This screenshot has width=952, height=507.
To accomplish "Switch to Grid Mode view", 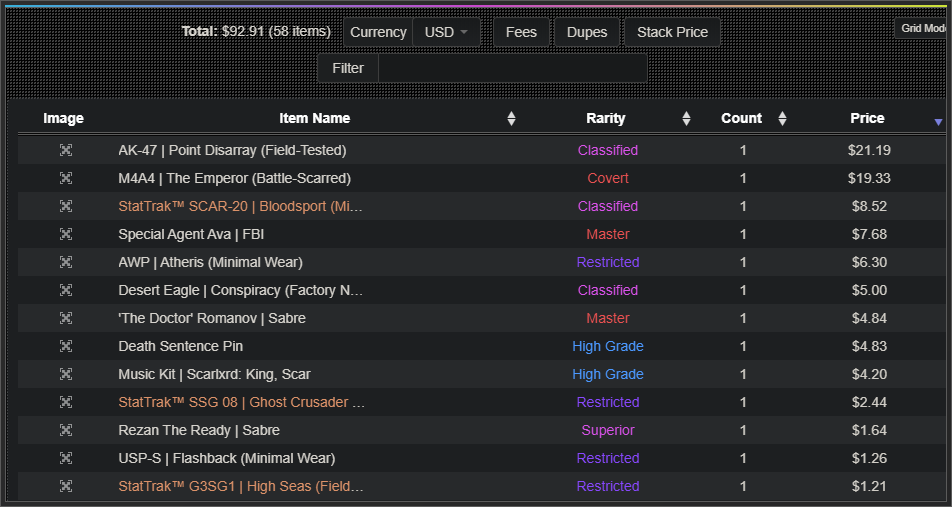I will click(x=922, y=28).
